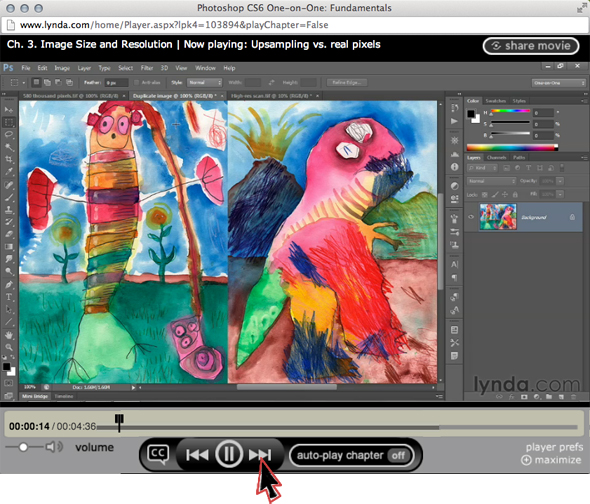Skip to the next movie

(x=260, y=455)
